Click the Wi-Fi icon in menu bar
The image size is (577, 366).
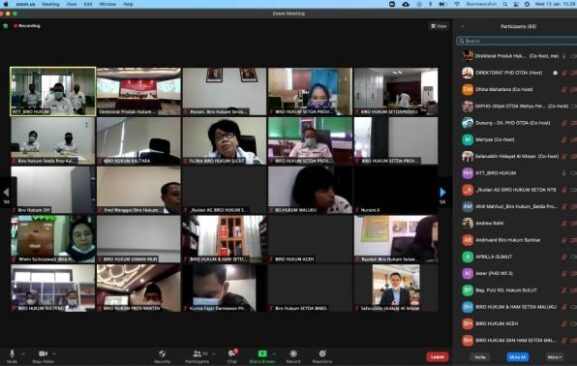(x=457, y=4)
